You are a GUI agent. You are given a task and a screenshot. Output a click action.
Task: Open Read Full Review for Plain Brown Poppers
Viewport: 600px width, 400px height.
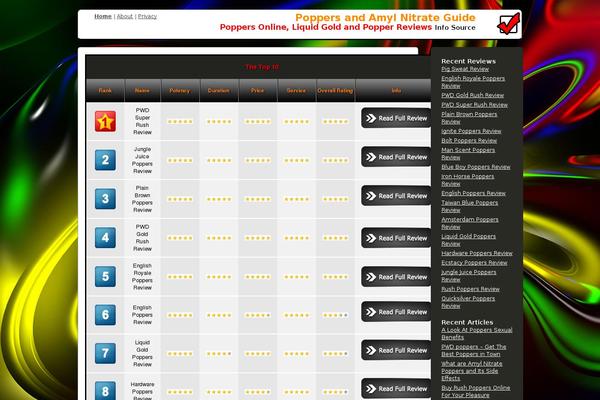pyautogui.click(x=396, y=196)
